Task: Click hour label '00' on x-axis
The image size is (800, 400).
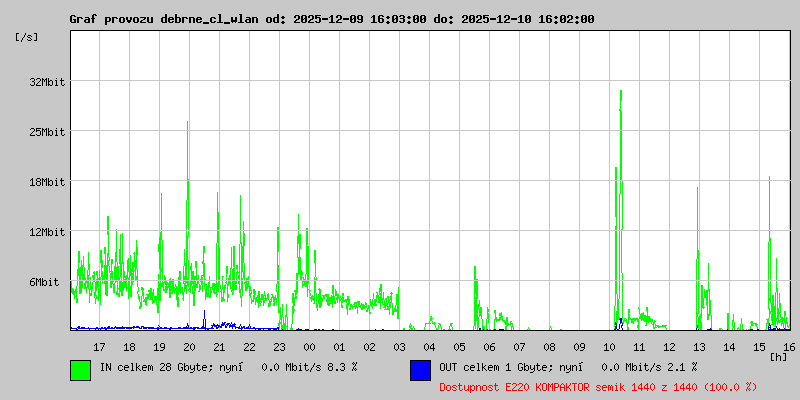Action: tap(309, 347)
